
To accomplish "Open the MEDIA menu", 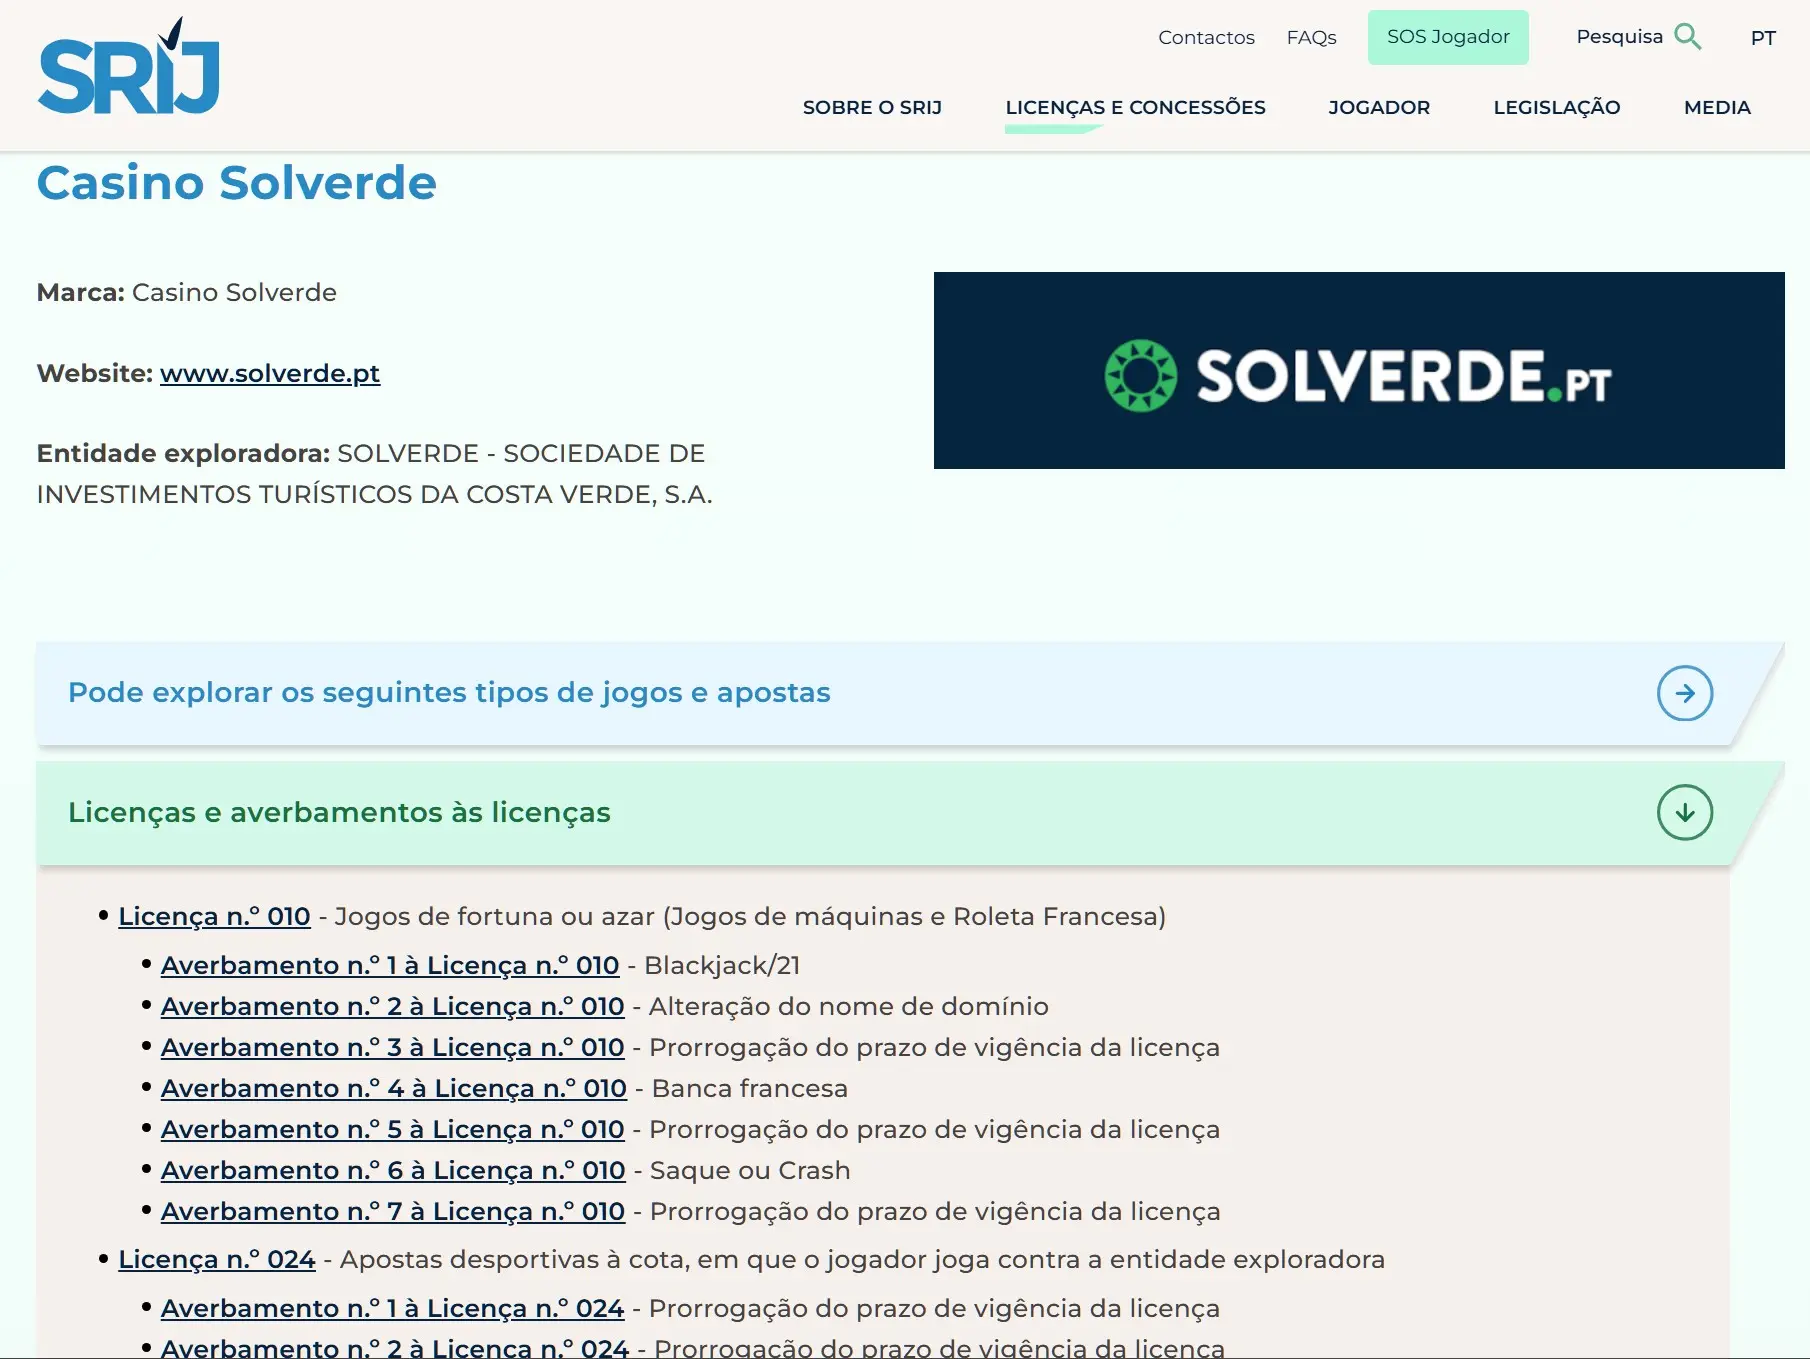I will [x=1717, y=107].
